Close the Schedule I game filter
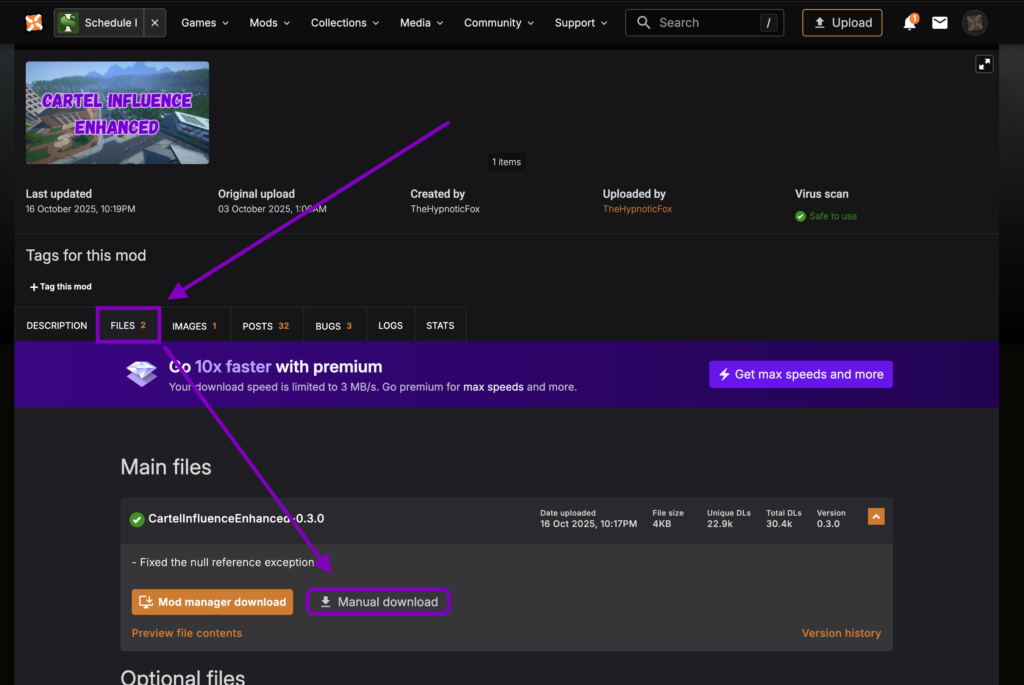Screen dimensions: 1024x685 click(155, 23)
